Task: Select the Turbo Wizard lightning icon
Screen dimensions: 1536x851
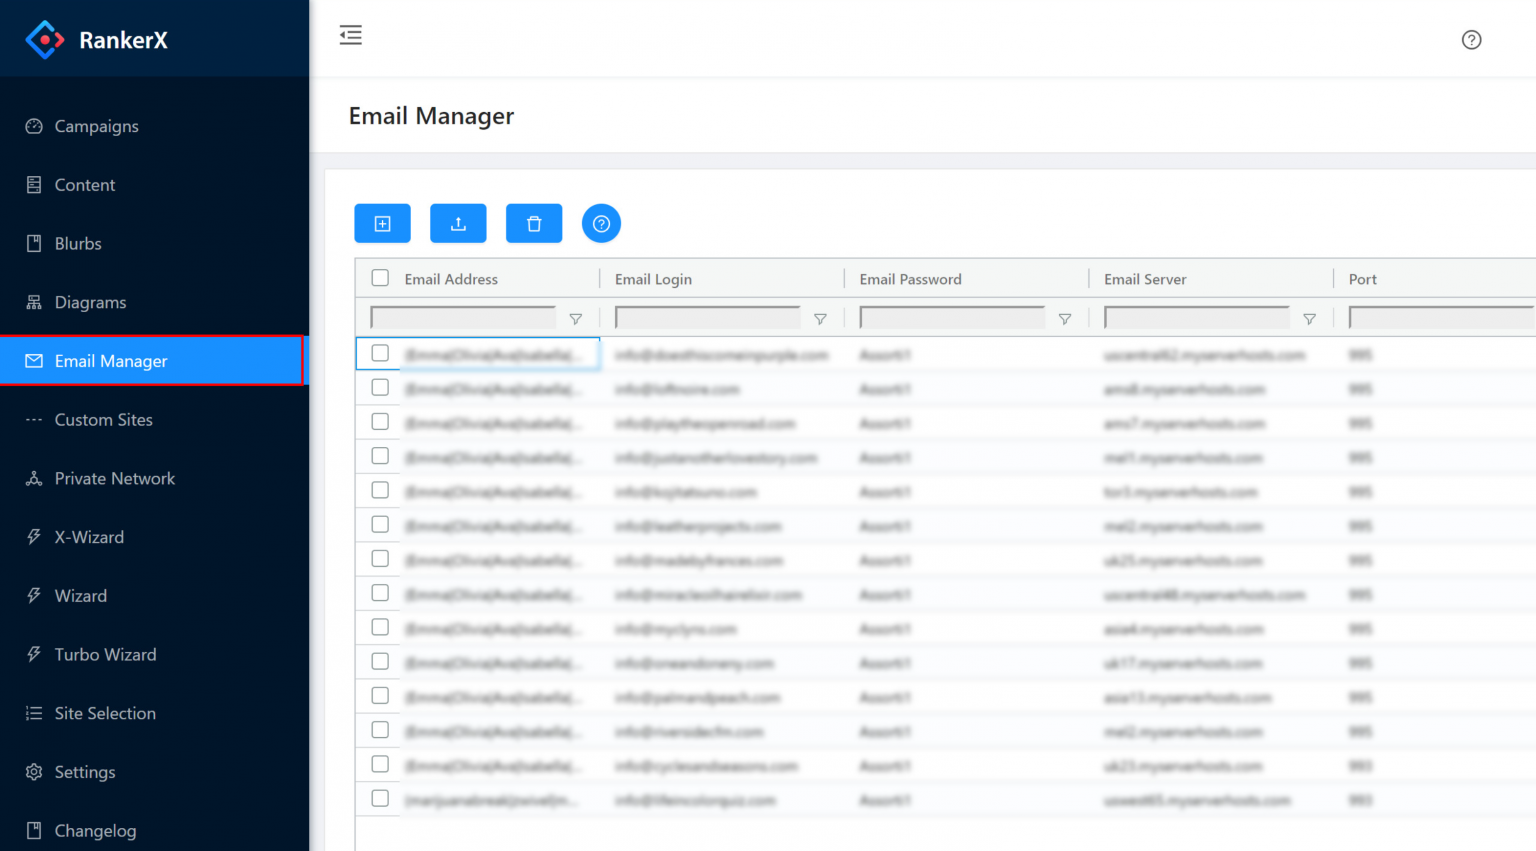Action: click(x=33, y=655)
